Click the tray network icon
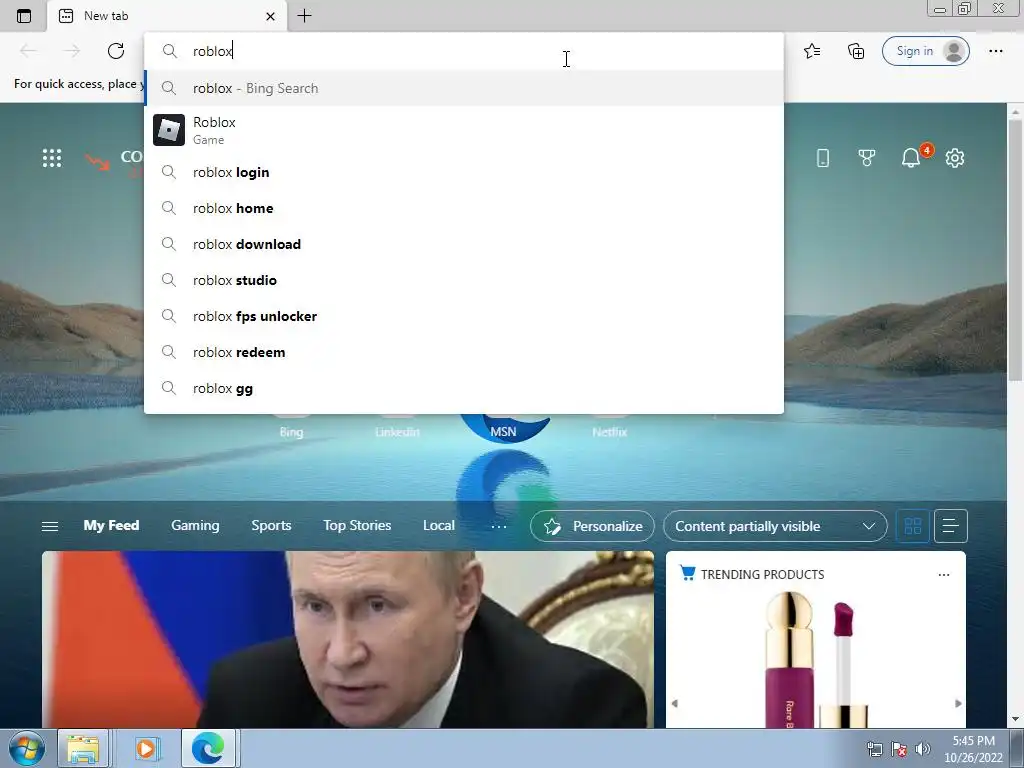Viewport: 1024px width, 768px height. tap(874, 749)
